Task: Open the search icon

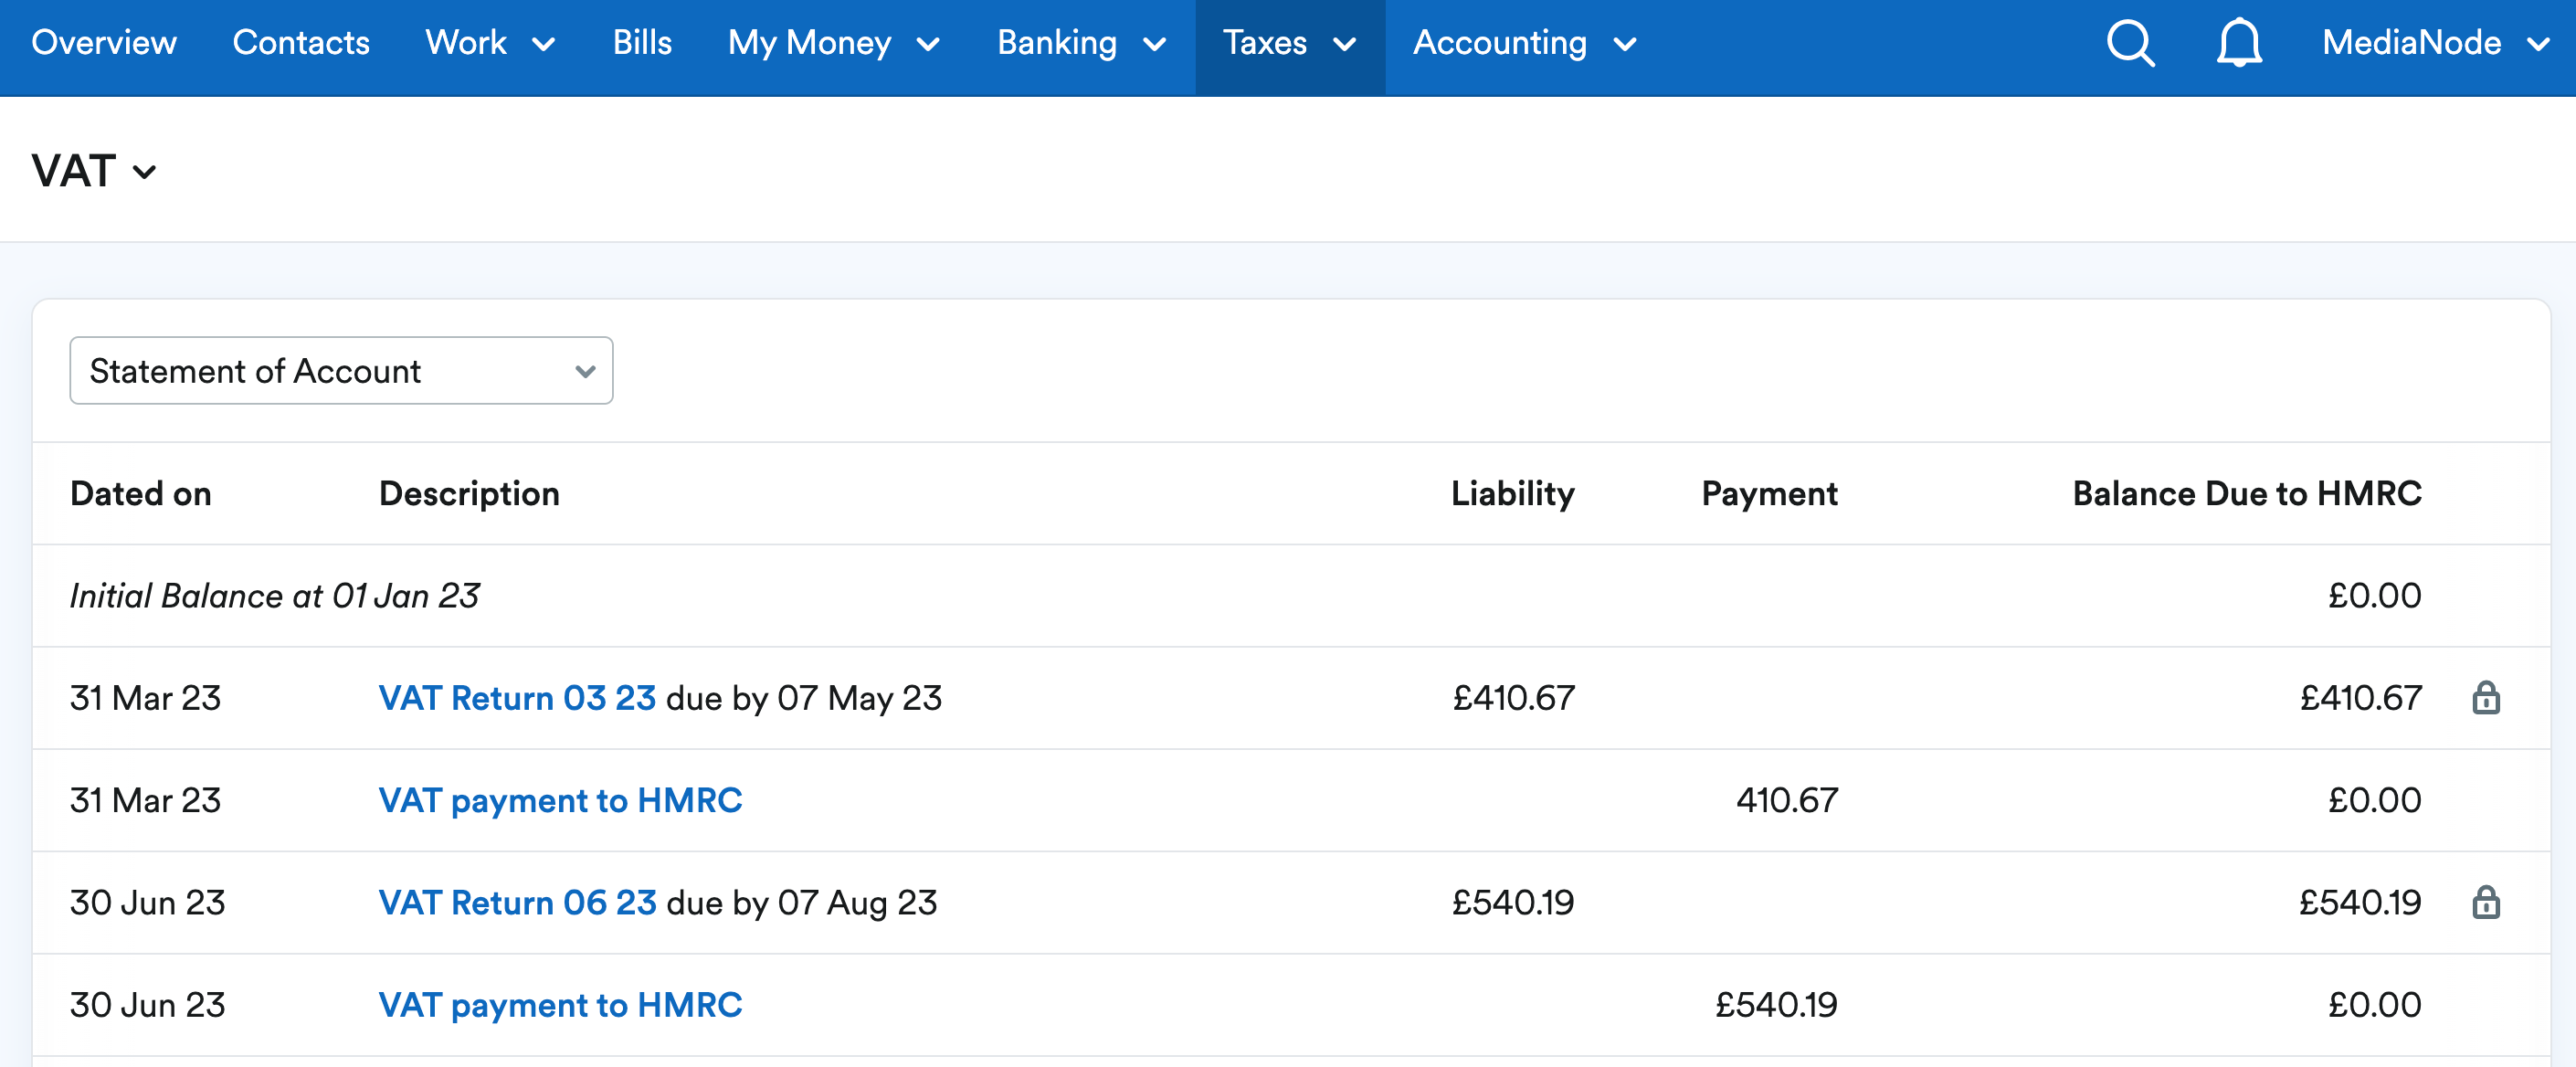Action: pos(2129,43)
